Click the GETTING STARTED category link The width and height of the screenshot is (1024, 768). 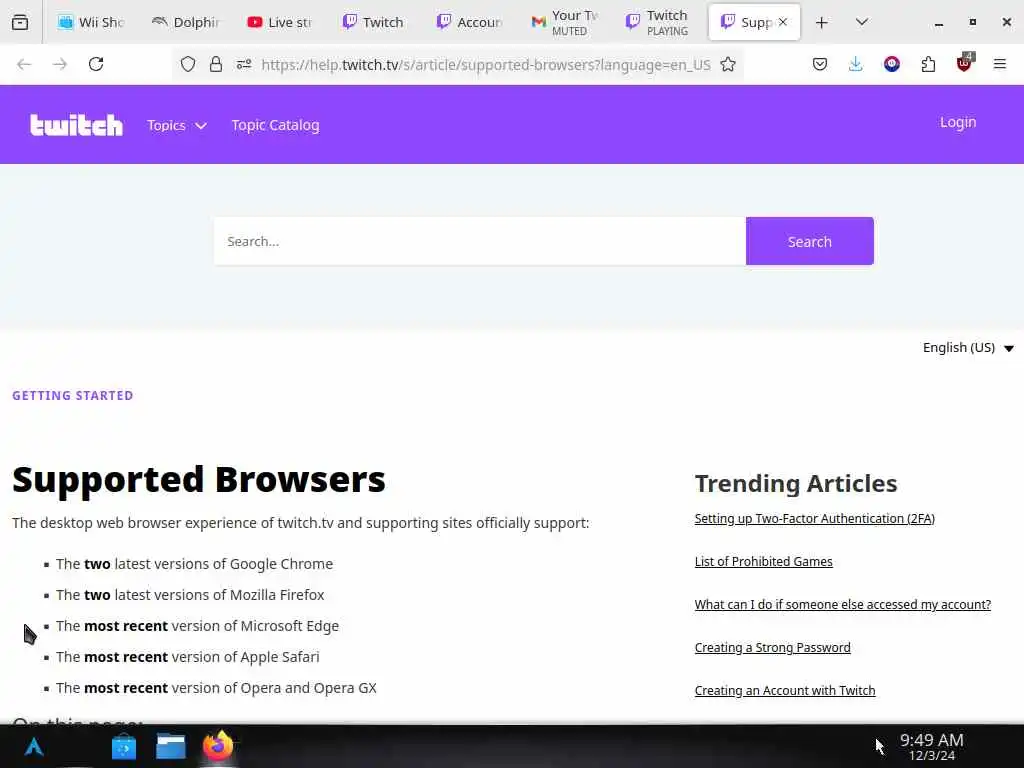coord(72,395)
